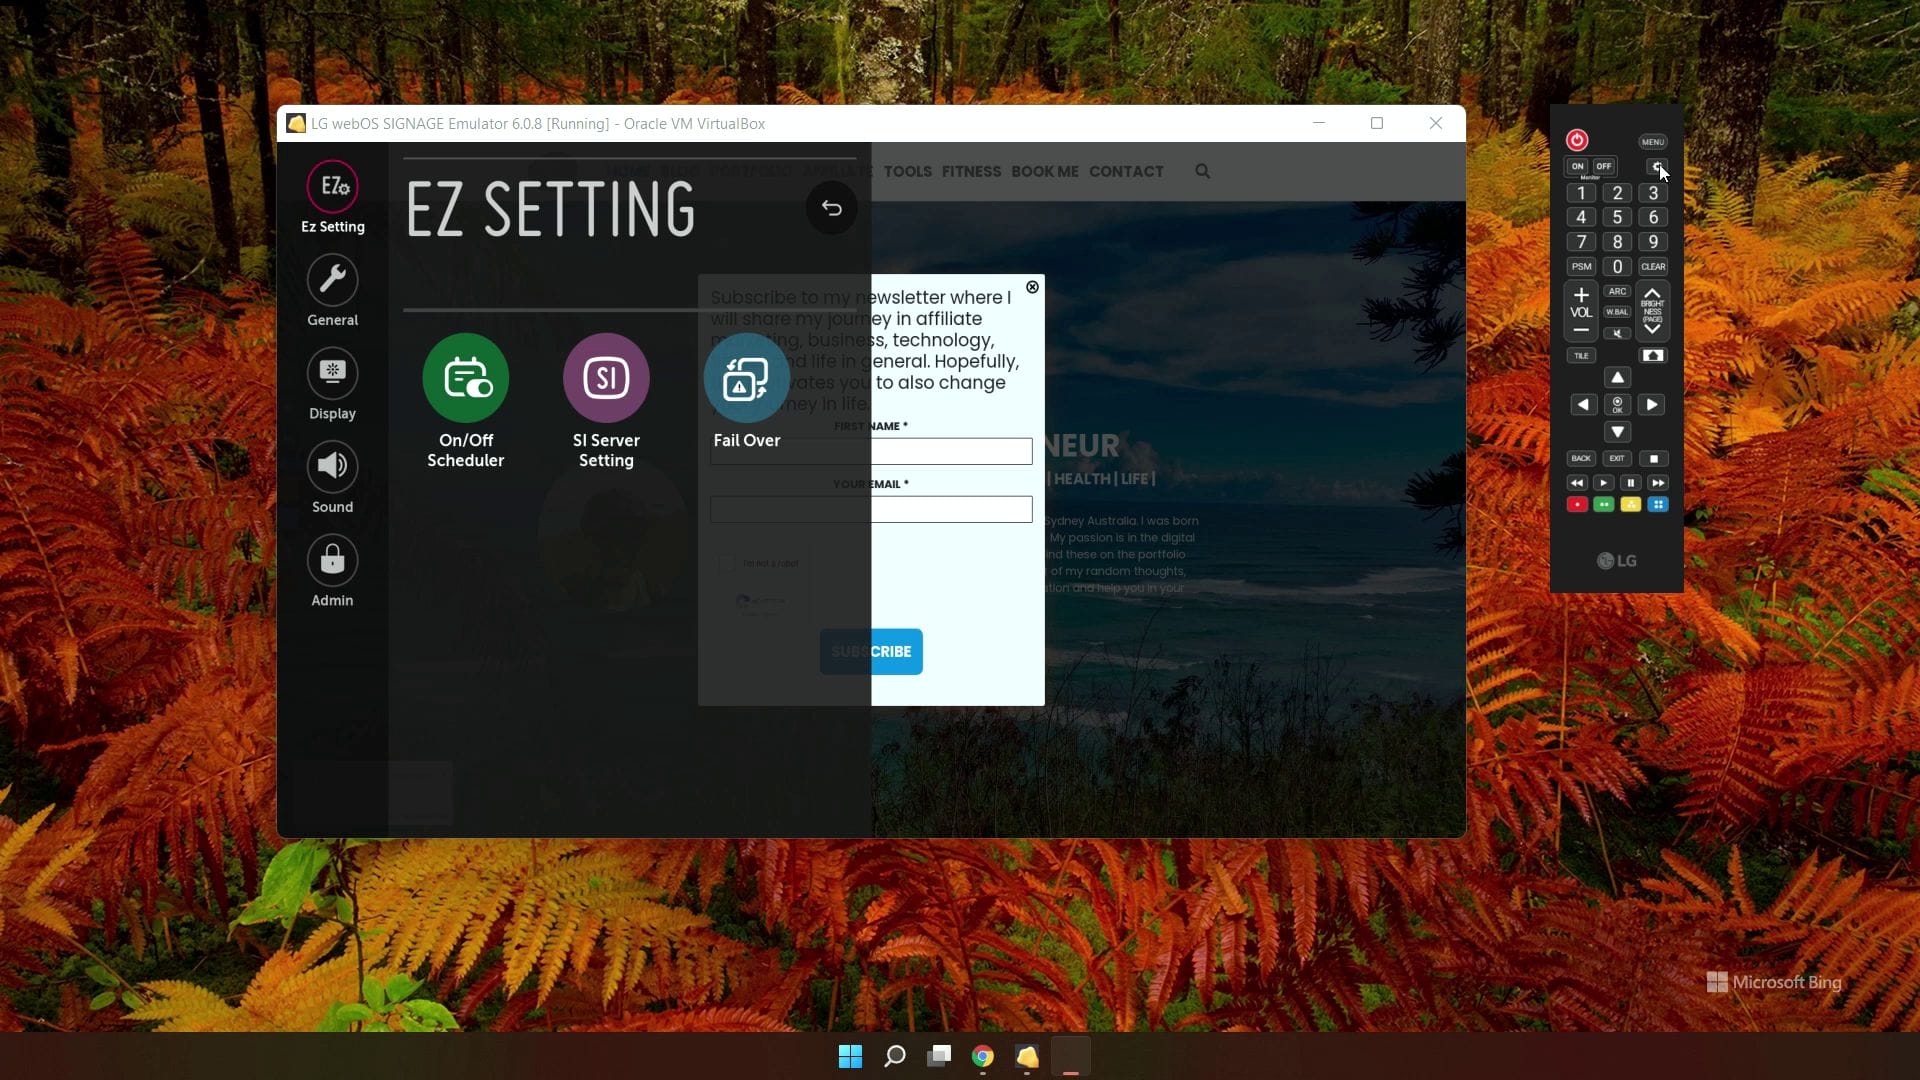Click the FIRST NAME input field
The width and height of the screenshot is (1920, 1080).
[x=870, y=451]
